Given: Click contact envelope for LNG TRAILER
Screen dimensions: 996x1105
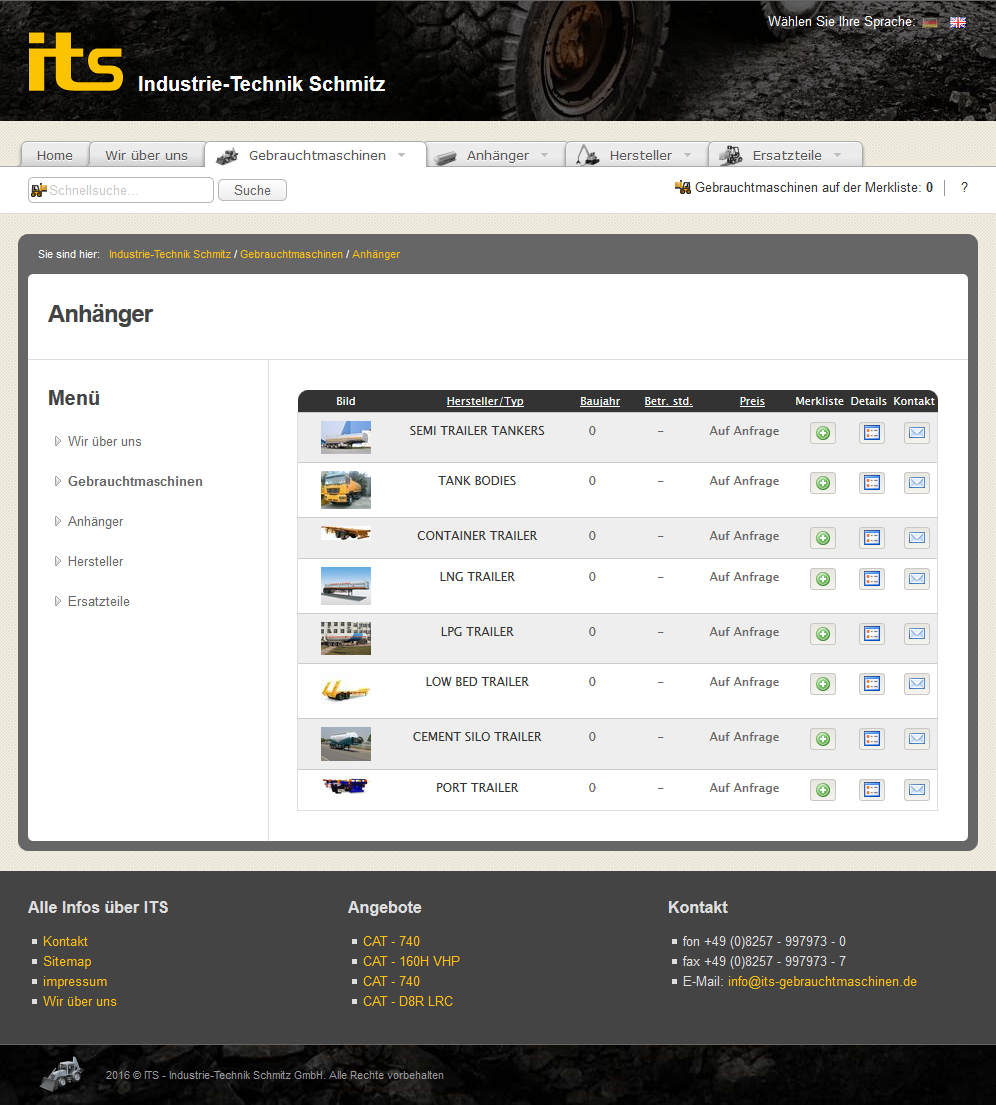Looking at the screenshot, I should [x=916, y=579].
